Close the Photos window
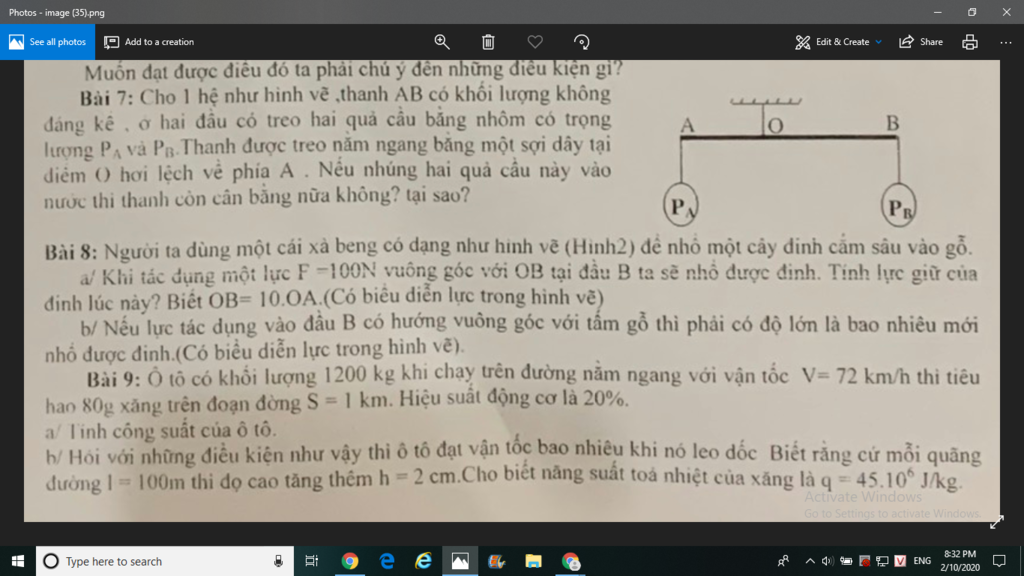1024x576 pixels. tap(1006, 12)
